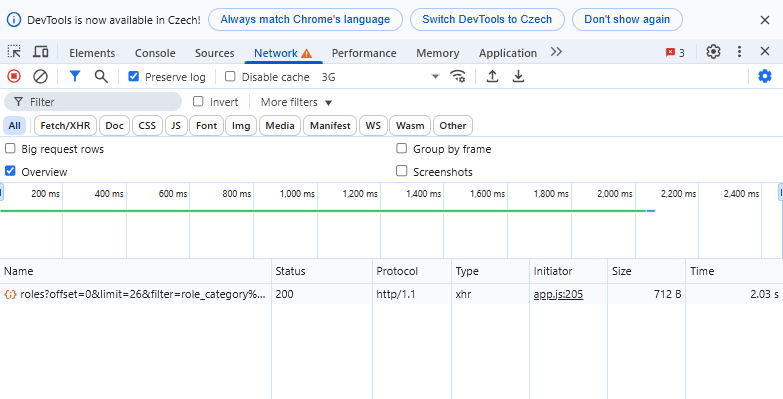Clear the network log
Image resolution: width=783 pixels, height=399 pixels.
coord(40,76)
